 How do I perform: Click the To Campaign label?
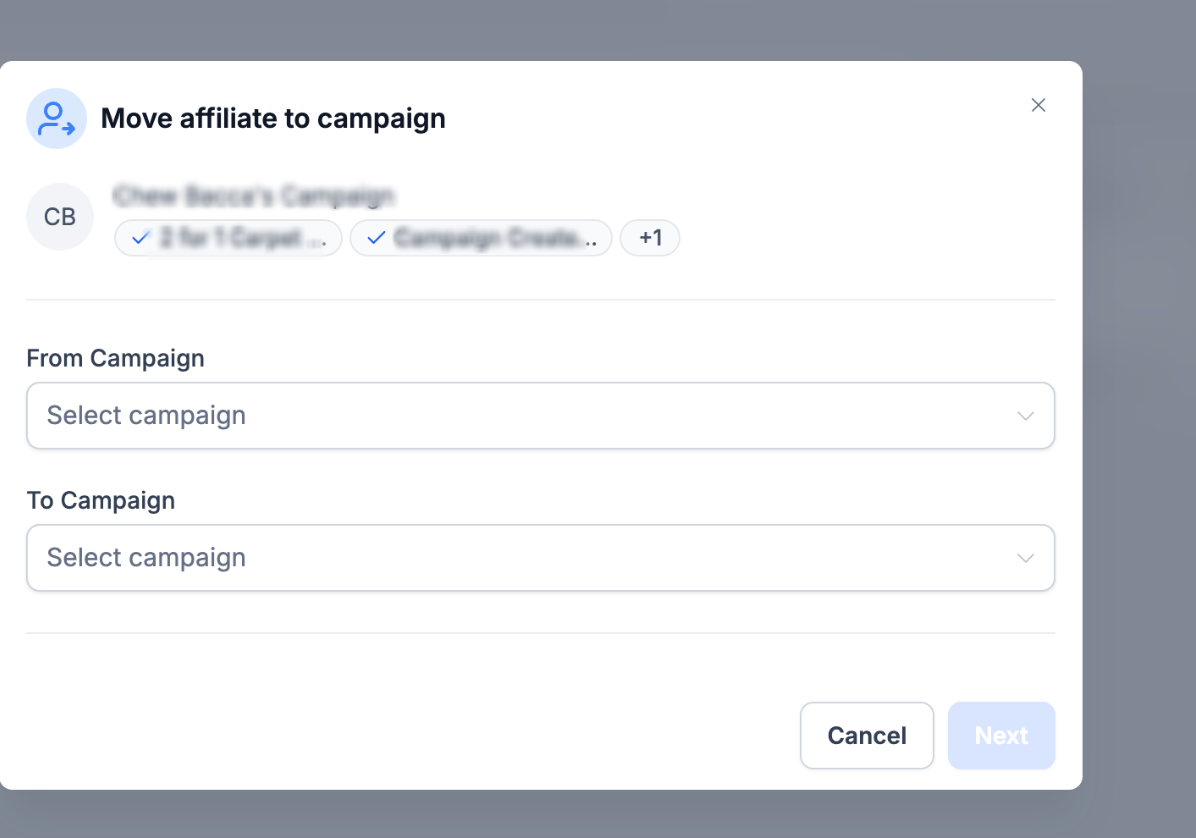[101, 500]
